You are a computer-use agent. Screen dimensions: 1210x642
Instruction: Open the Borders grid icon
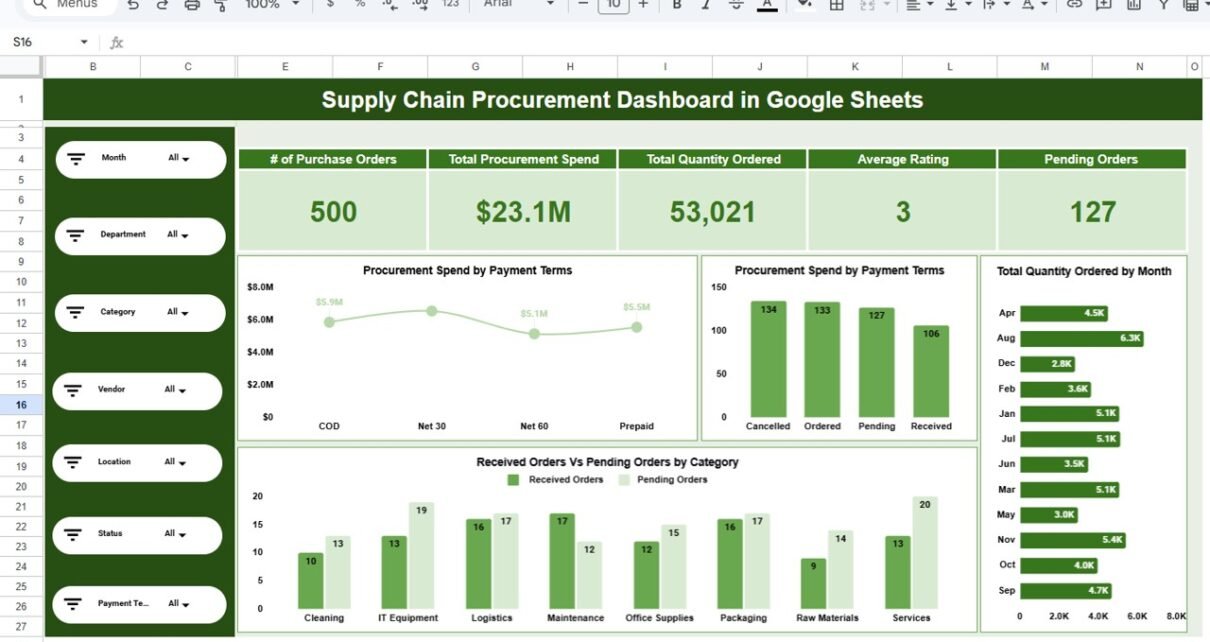point(837,5)
